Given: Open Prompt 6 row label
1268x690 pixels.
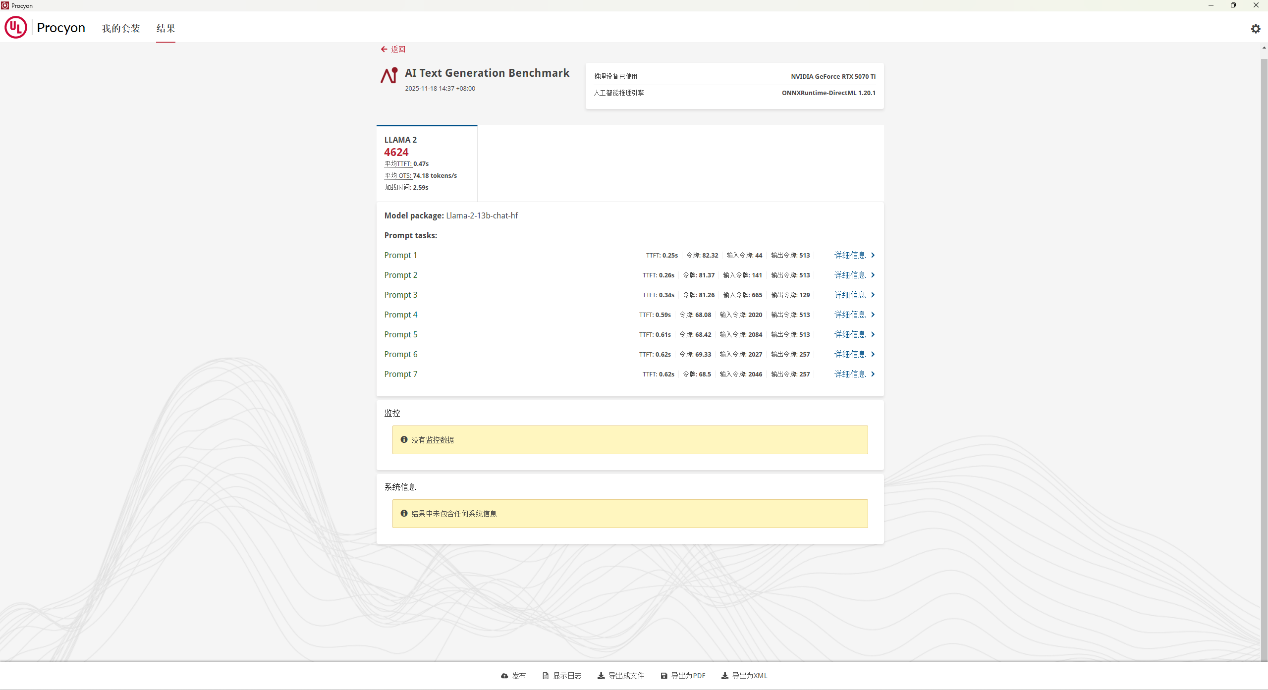Looking at the screenshot, I should point(401,354).
